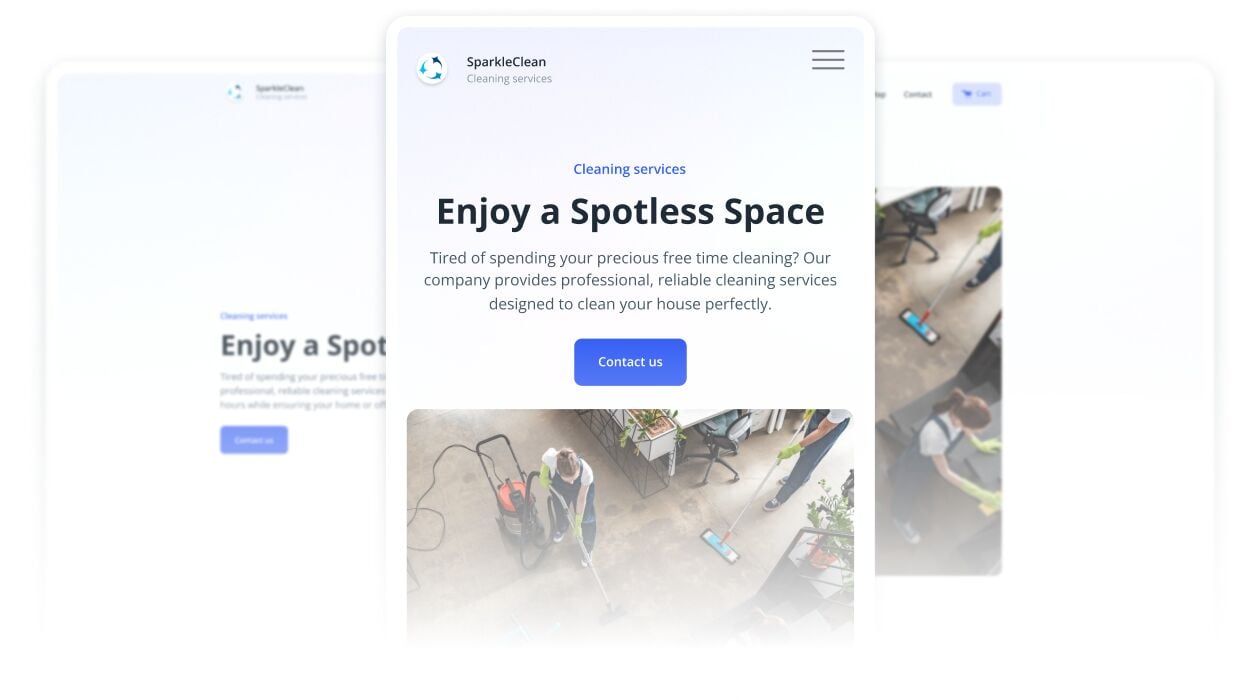
Task: Open the blurred hero photo in desktop view
Action: pyautogui.click(x=938, y=380)
